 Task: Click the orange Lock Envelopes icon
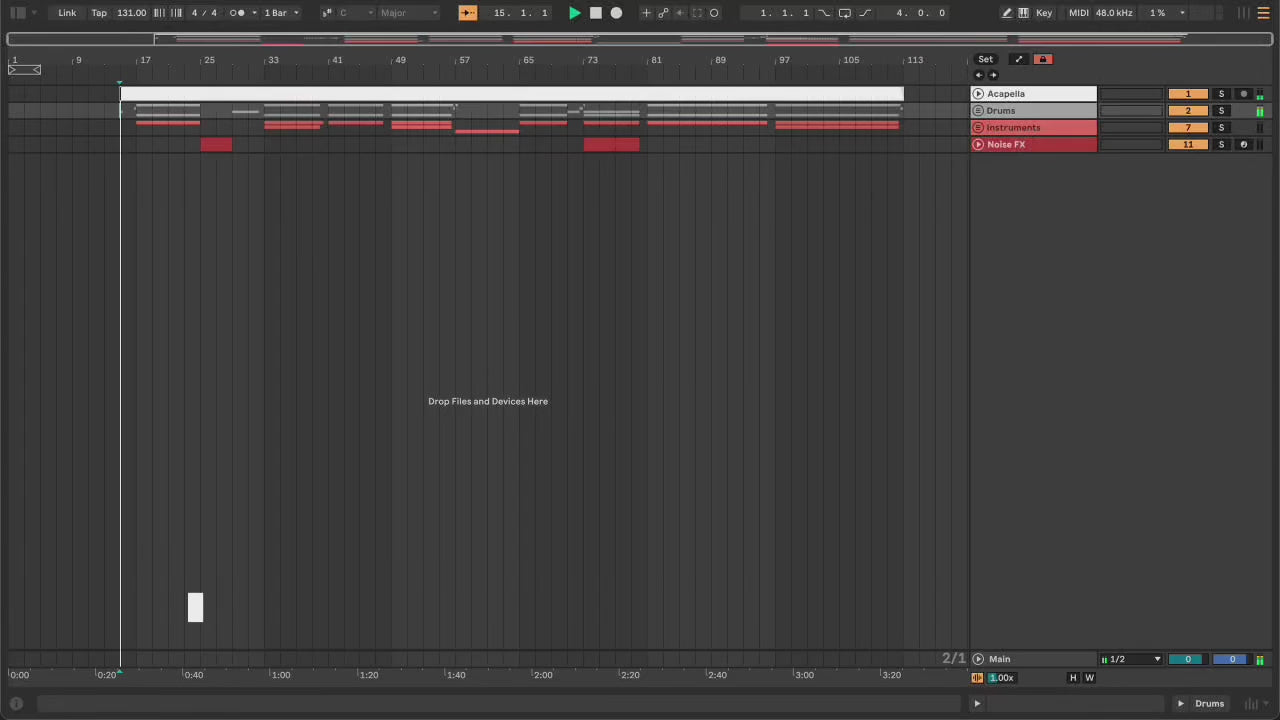tap(1042, 59)
